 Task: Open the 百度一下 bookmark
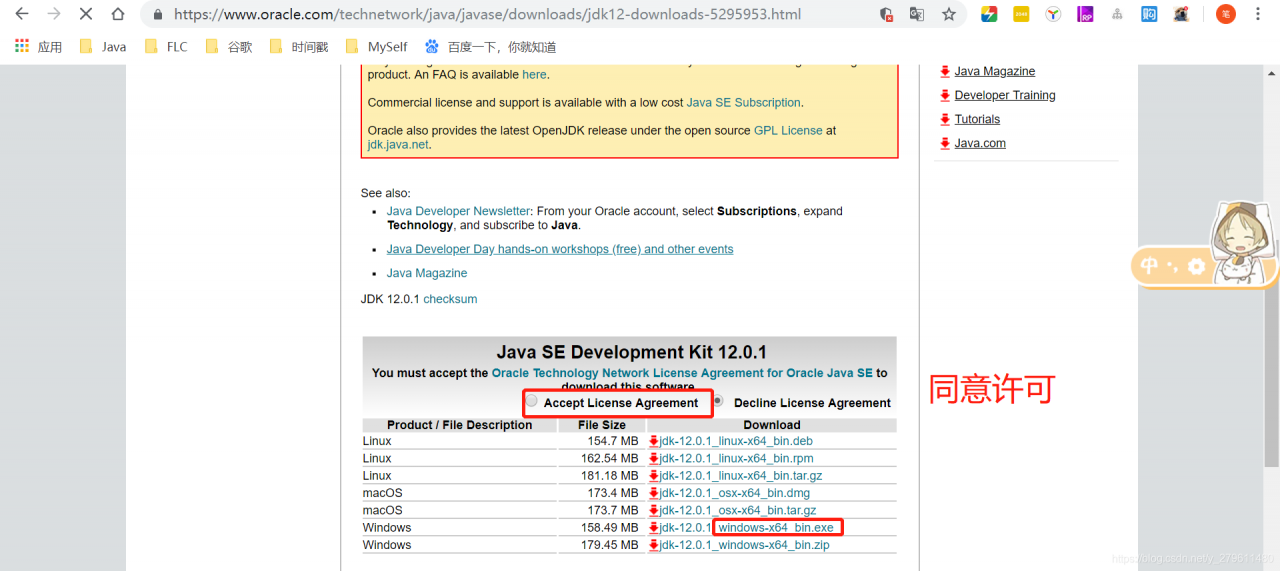pos(490,47)
